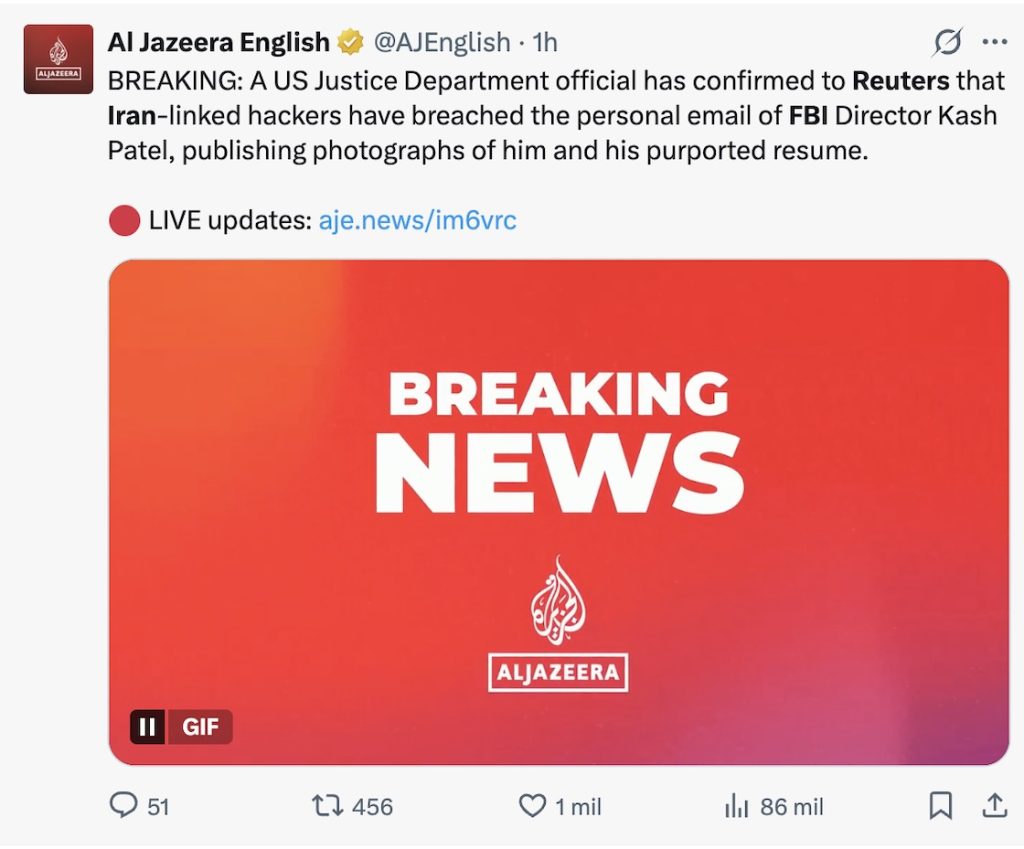Click the Grok slashed-circle icon
Viewport: 1024px width, 849px height.
point(946,42)
